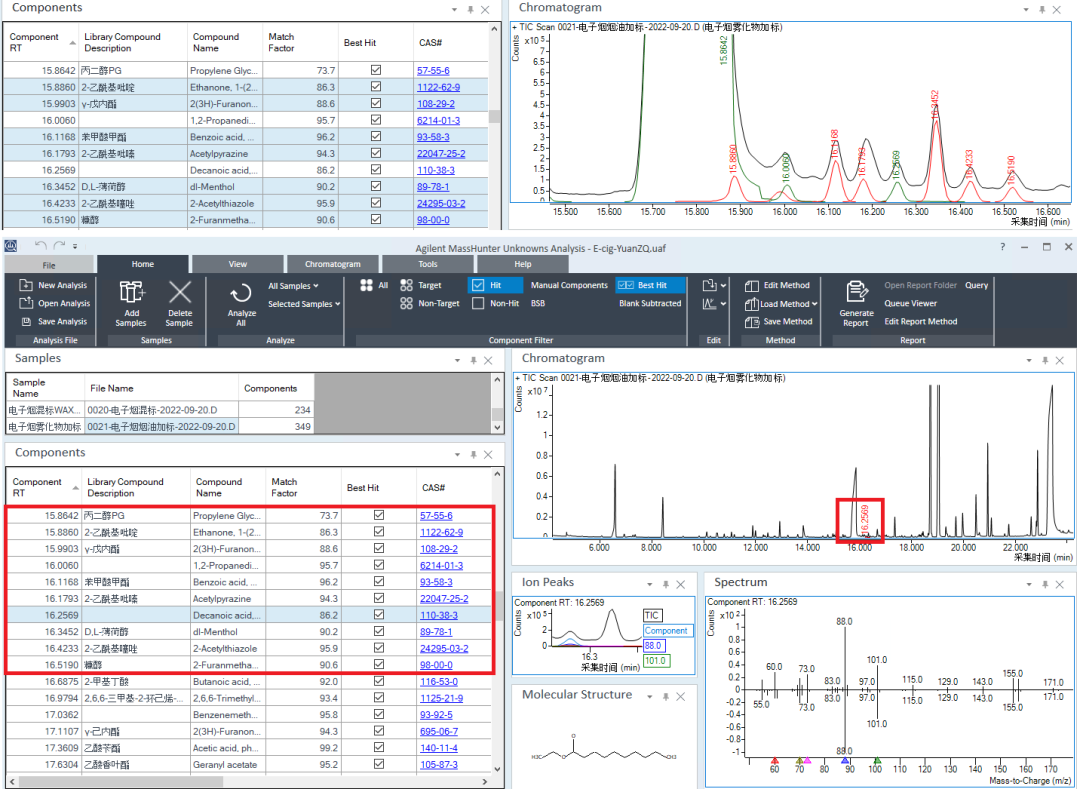The image size is (1080, 789).
Task: Click the Redo arrow in the title bar
Action: 59,246
